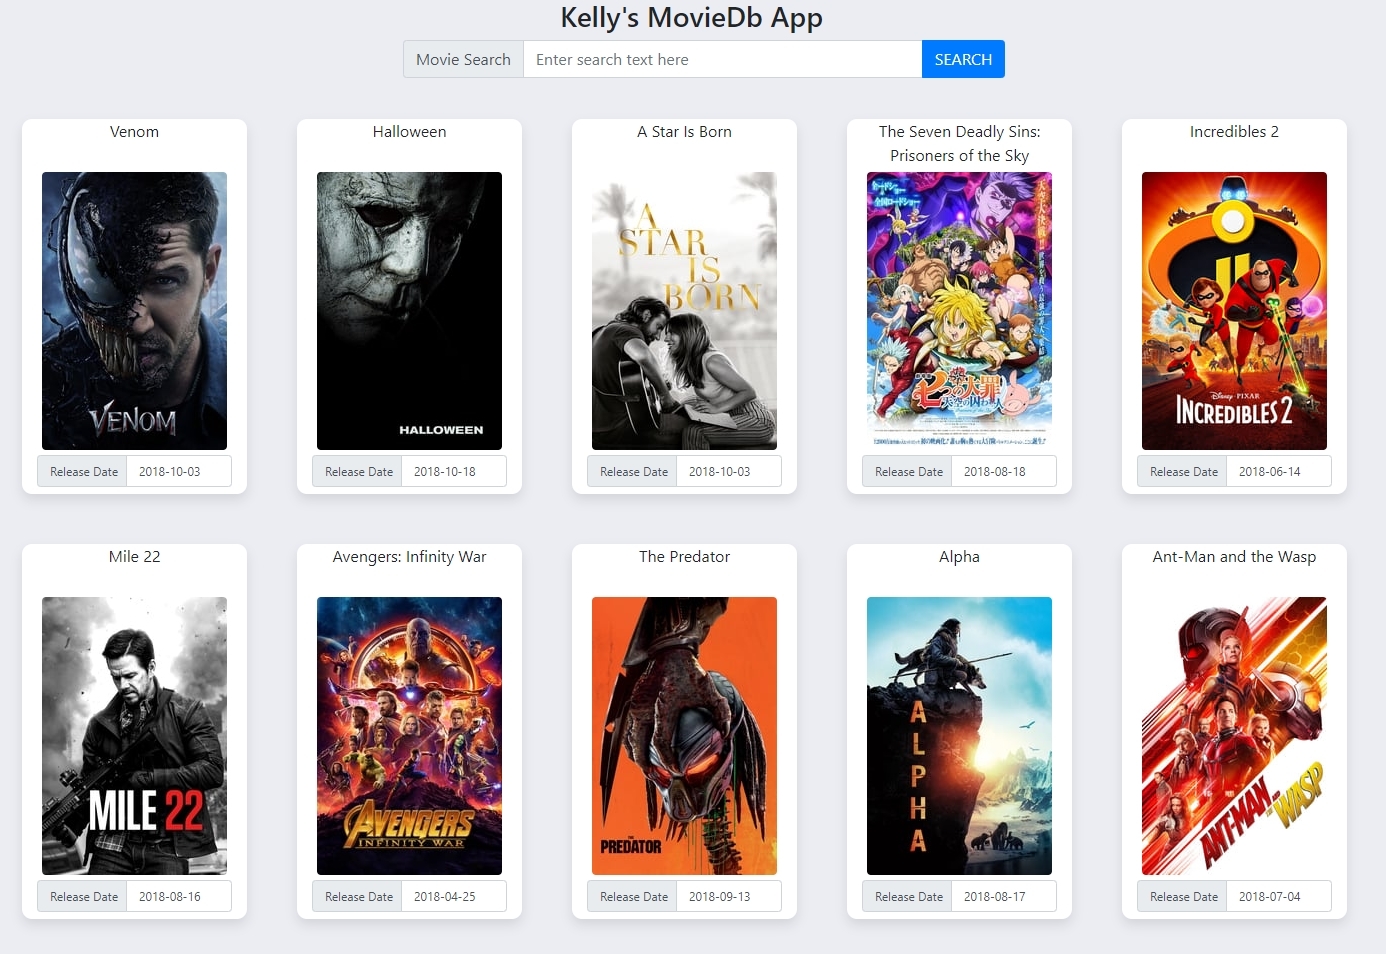Click A Star Is Born's date value
The image size is (1386, 954).
tap(729, 471)
